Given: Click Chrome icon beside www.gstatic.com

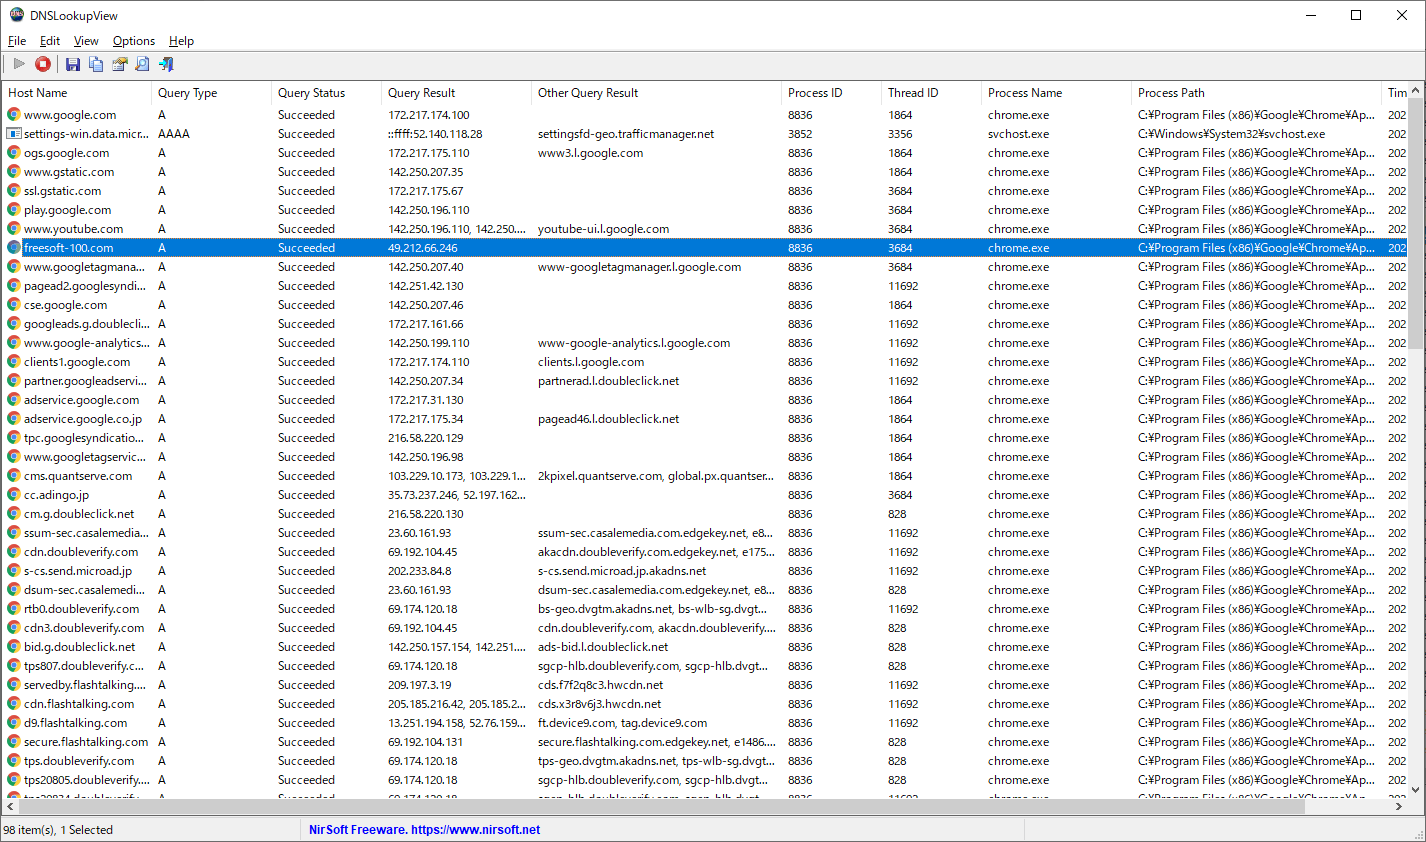Looking at the screenshot, I should click(x=14, y=172).
